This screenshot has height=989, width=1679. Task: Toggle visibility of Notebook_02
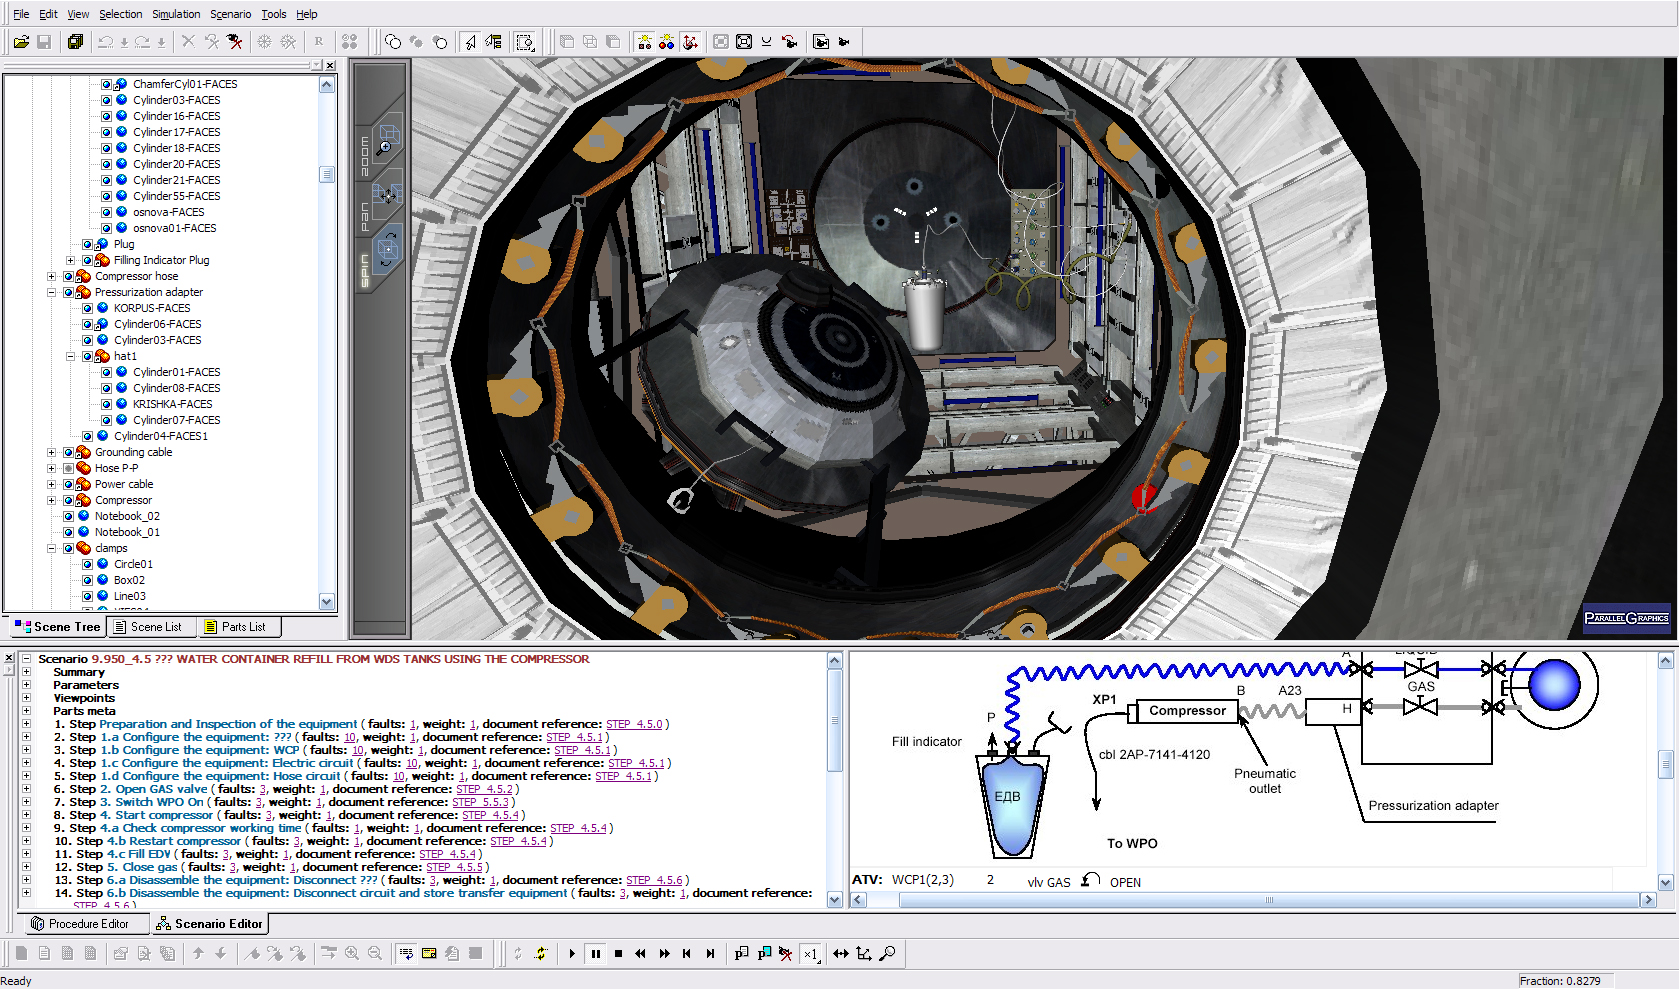68,516
